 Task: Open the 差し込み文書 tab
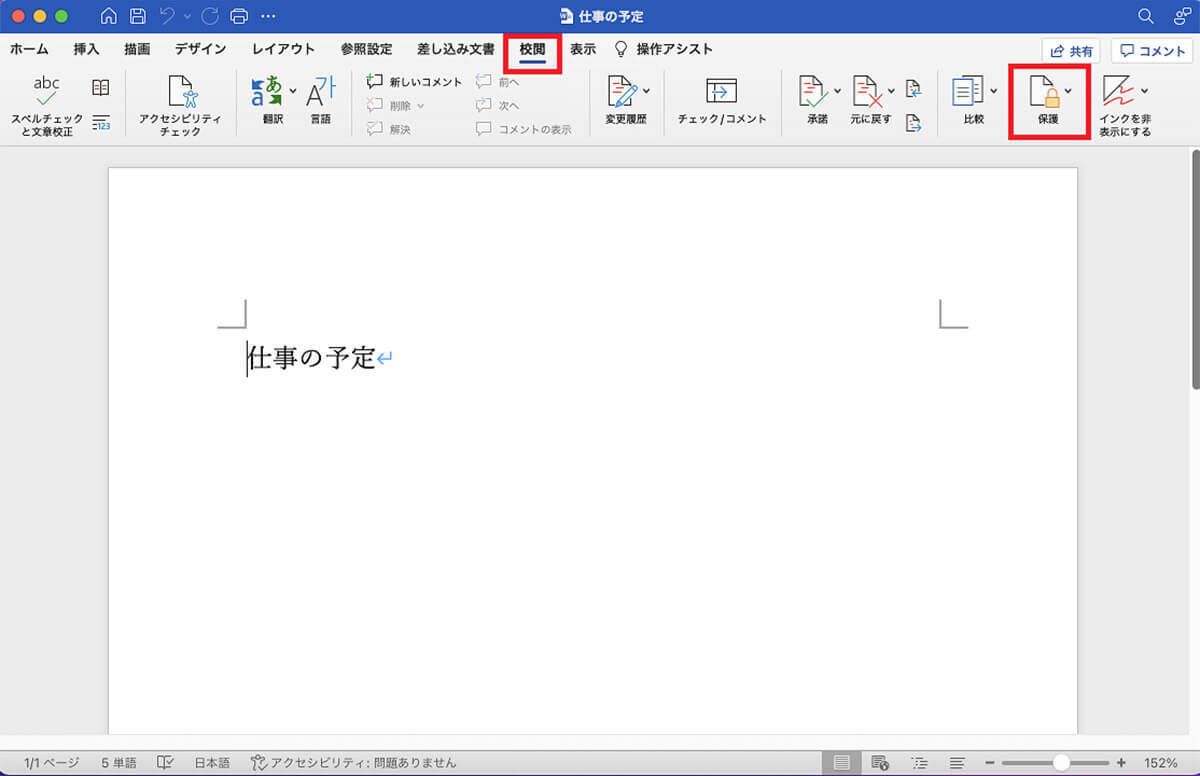(455, 49)
